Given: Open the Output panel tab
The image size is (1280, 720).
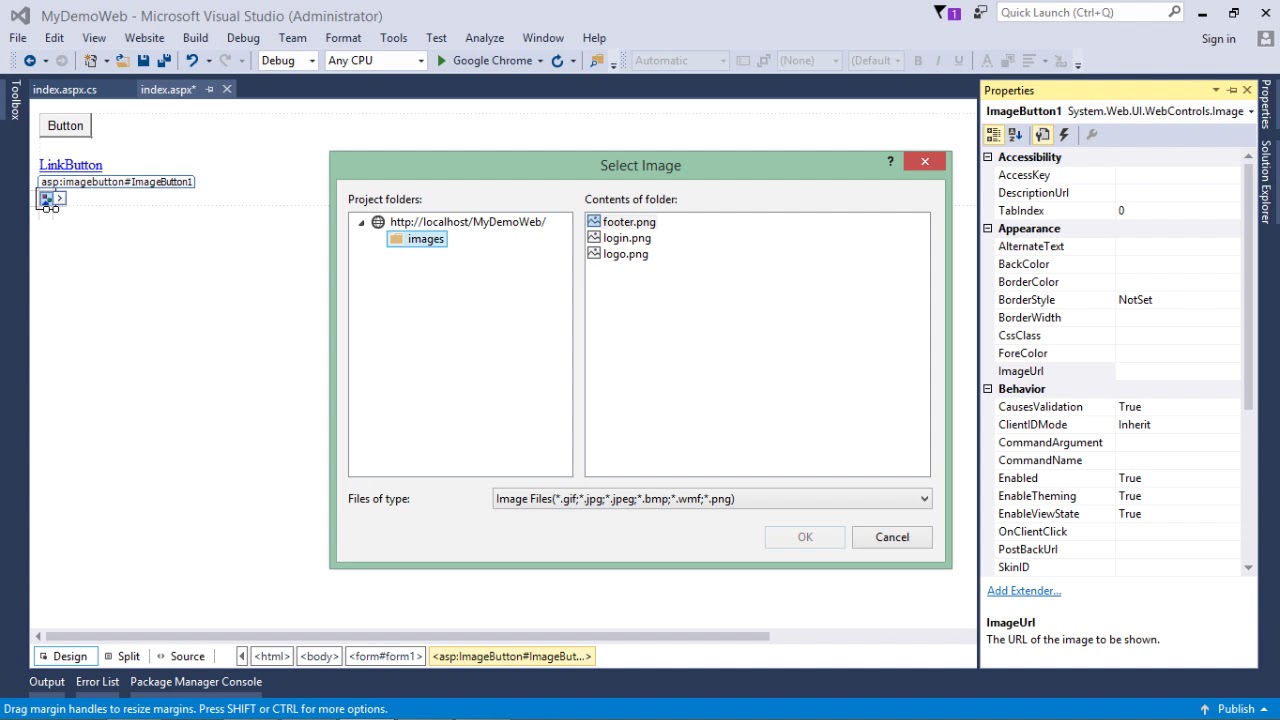Looking at the screenshot, I should point(47,682).
